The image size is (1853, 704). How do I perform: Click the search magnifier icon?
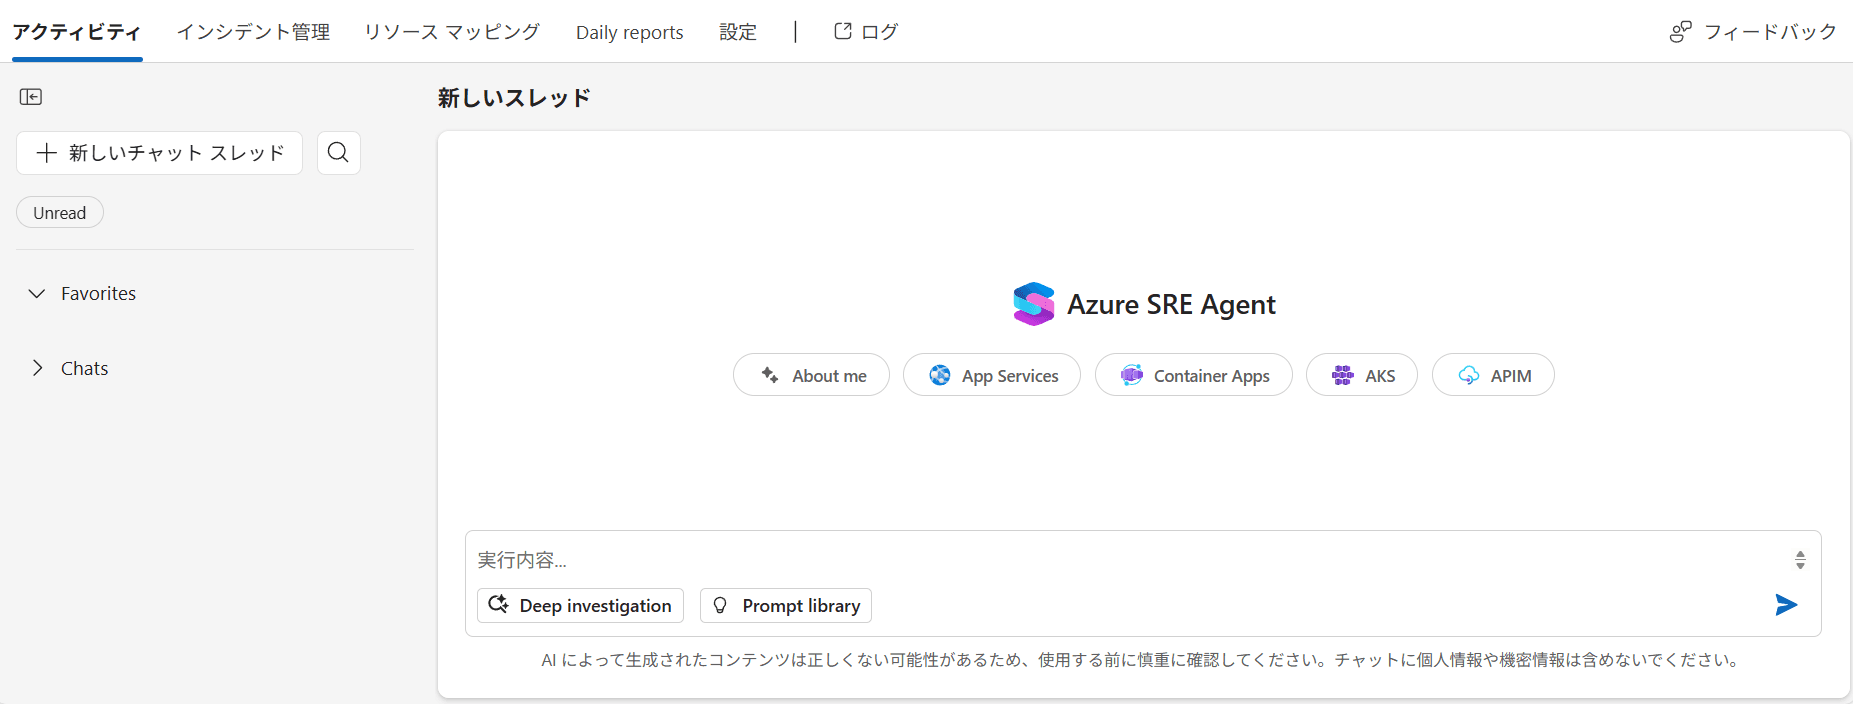click(x=339, y=153)
